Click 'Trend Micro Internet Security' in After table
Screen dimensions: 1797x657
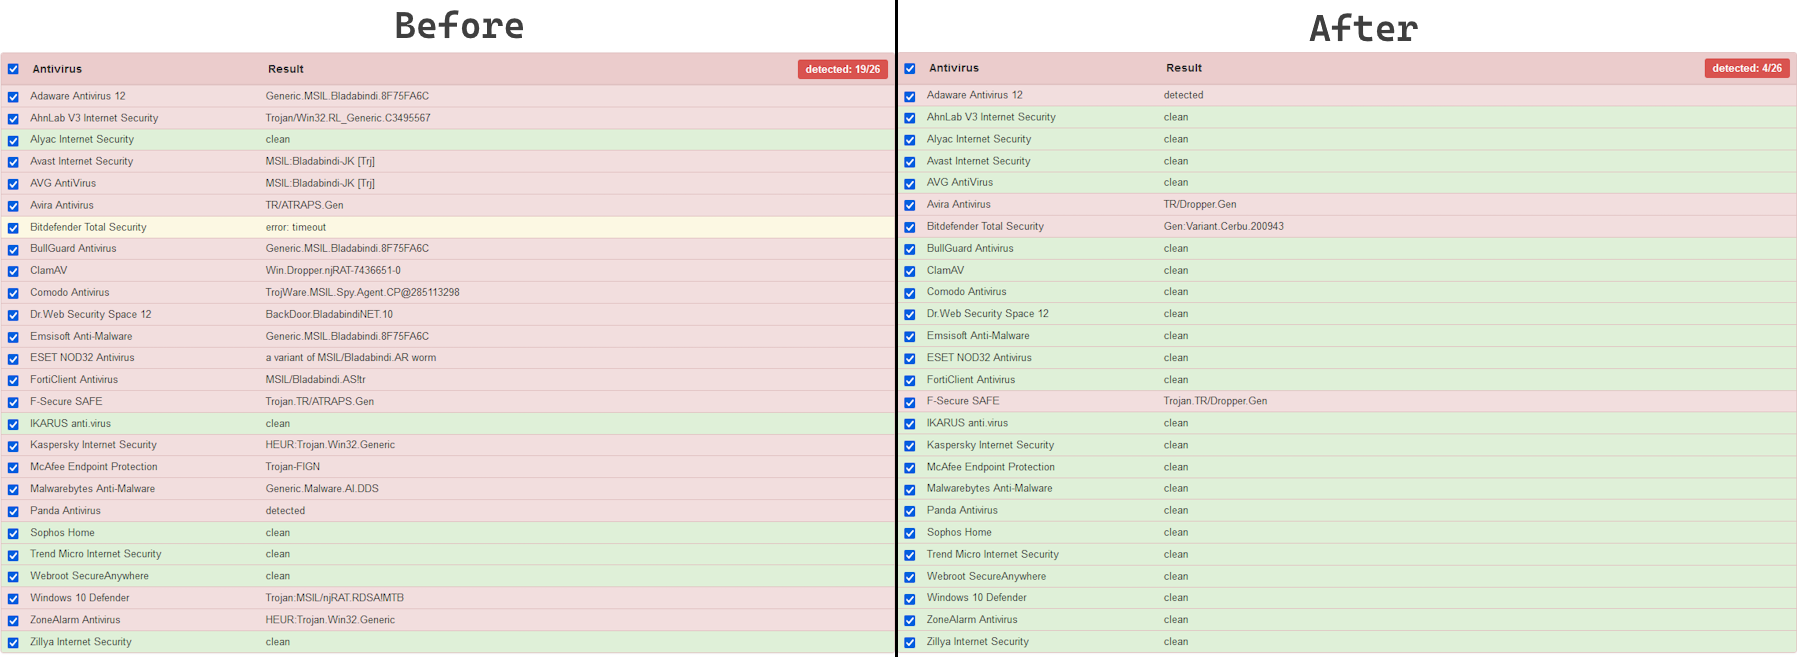click(x=993, y=554)
